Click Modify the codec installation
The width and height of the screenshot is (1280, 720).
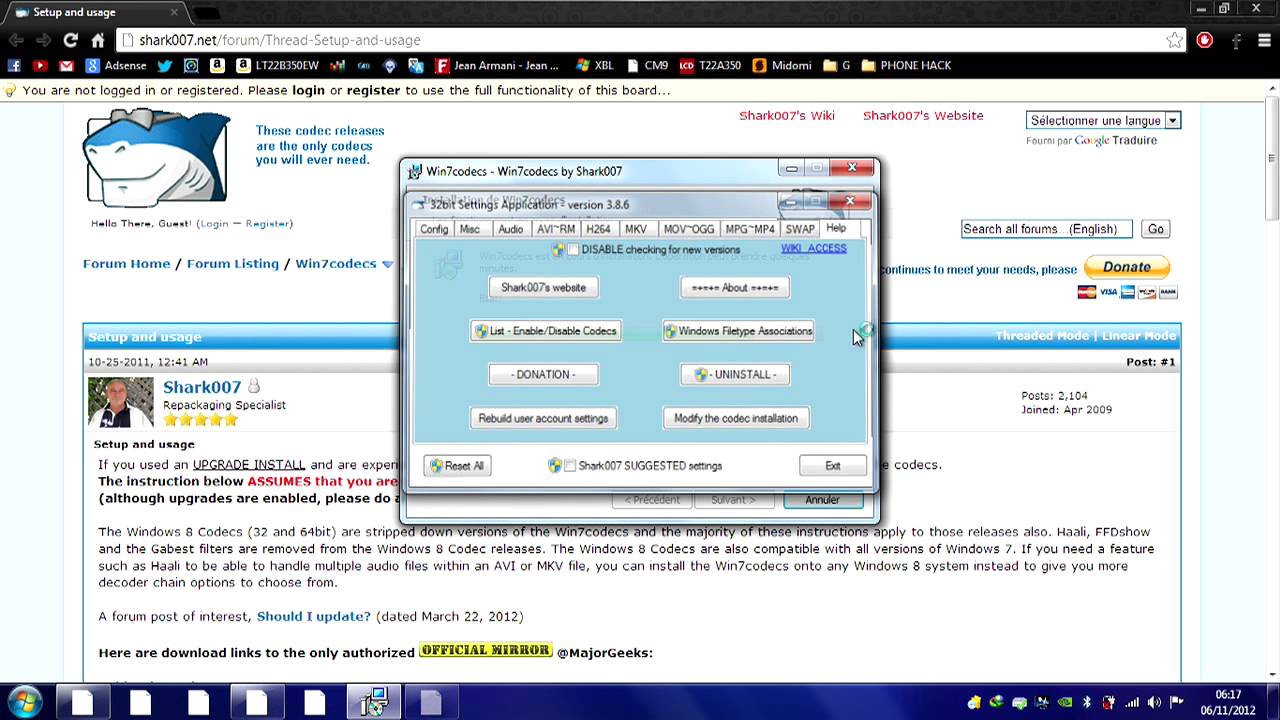pos(736,419)
